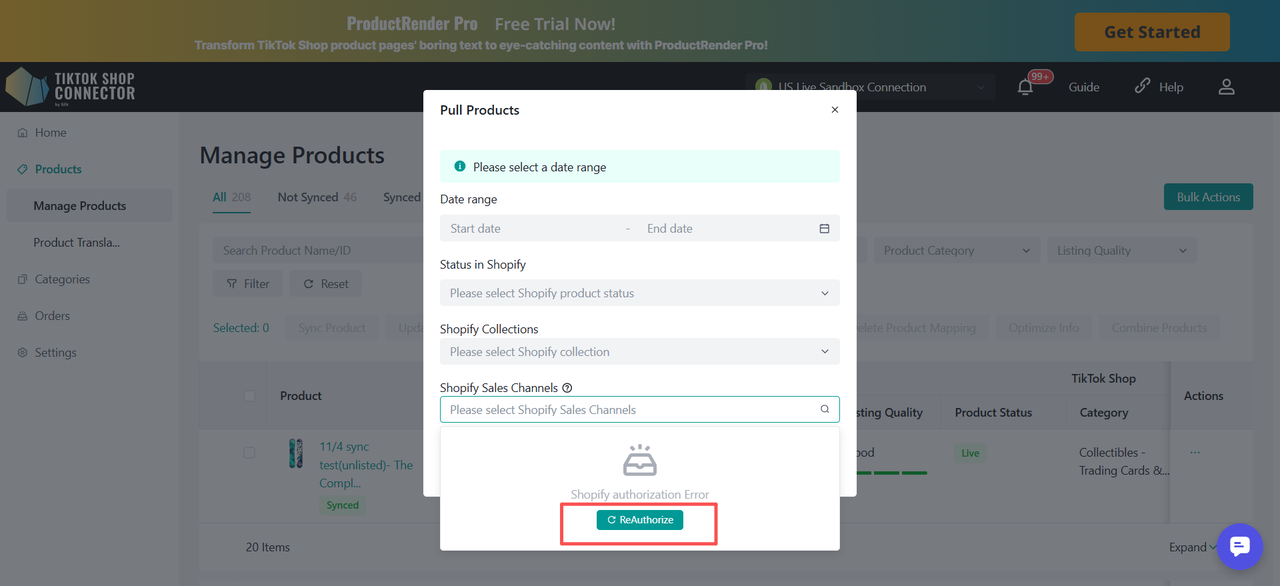The width and height of the screenshot is (1280, 586).
Task: Open the Listing Quality filter dropdown
Action: [x=1121, y=251]
